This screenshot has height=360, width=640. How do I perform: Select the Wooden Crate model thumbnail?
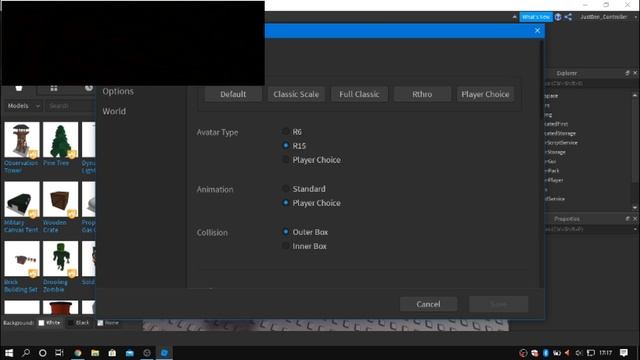60,199
